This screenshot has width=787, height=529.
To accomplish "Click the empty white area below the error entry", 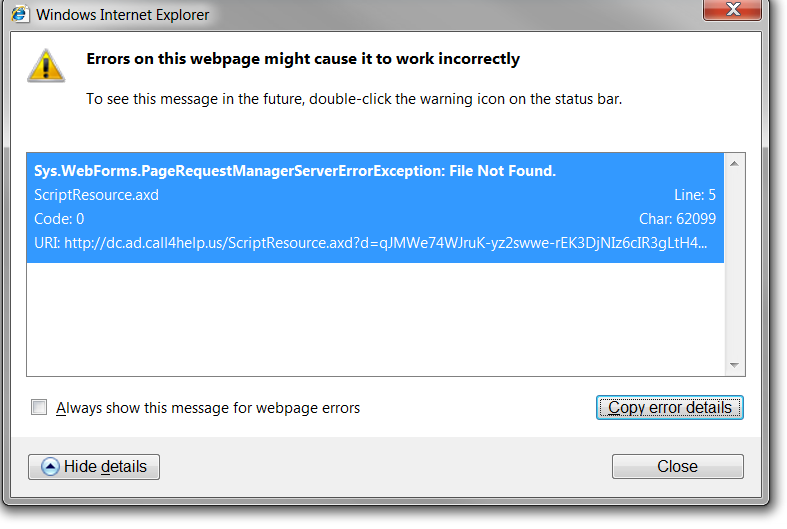I will (375, 319).
